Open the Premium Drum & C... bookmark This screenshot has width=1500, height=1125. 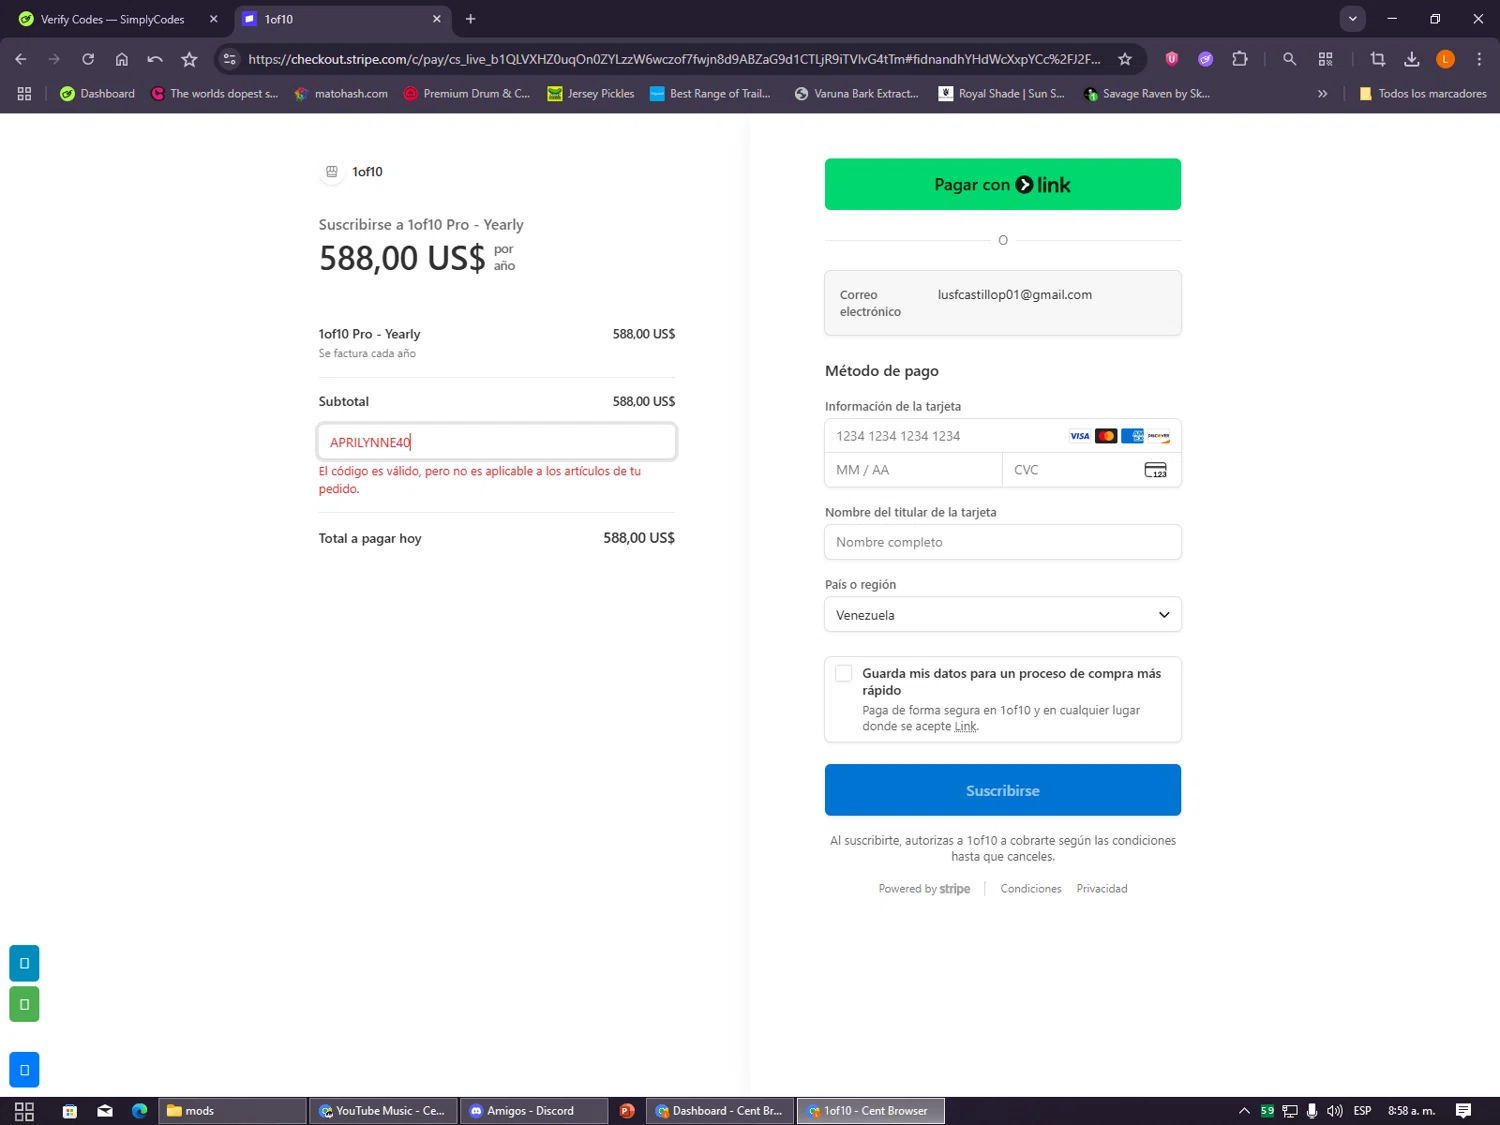tap(467, 94)
